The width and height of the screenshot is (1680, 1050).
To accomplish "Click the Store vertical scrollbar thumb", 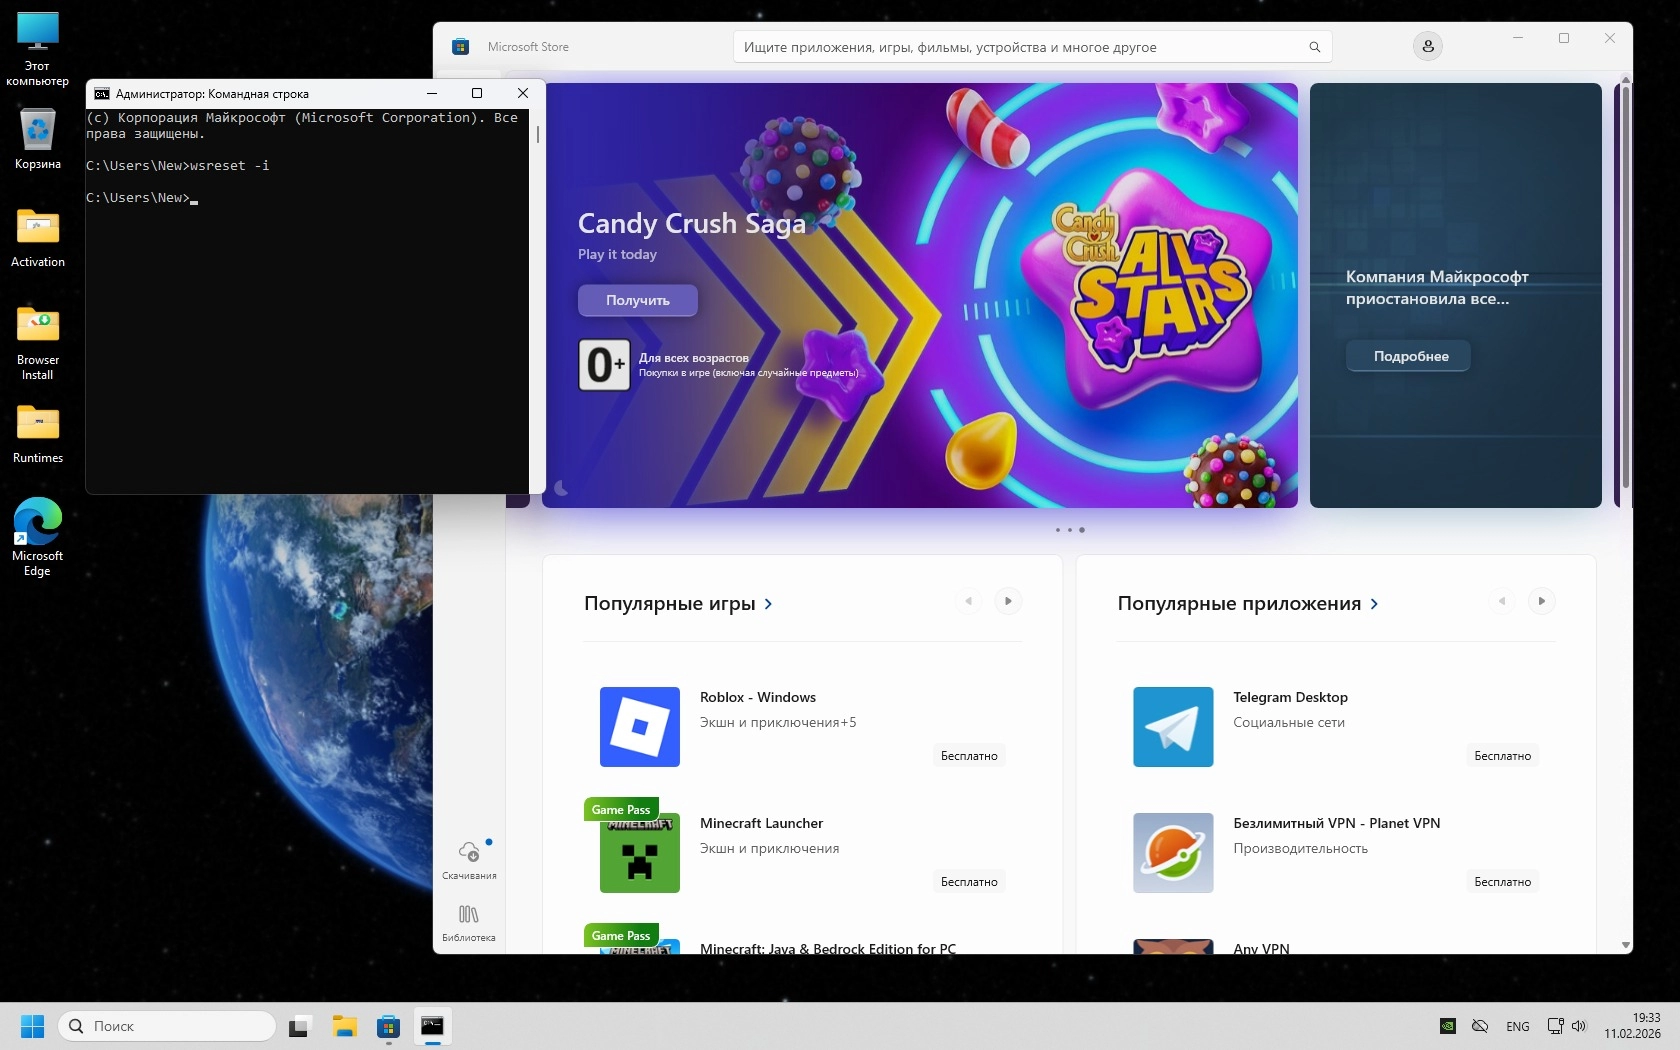I will (1626, 287).
